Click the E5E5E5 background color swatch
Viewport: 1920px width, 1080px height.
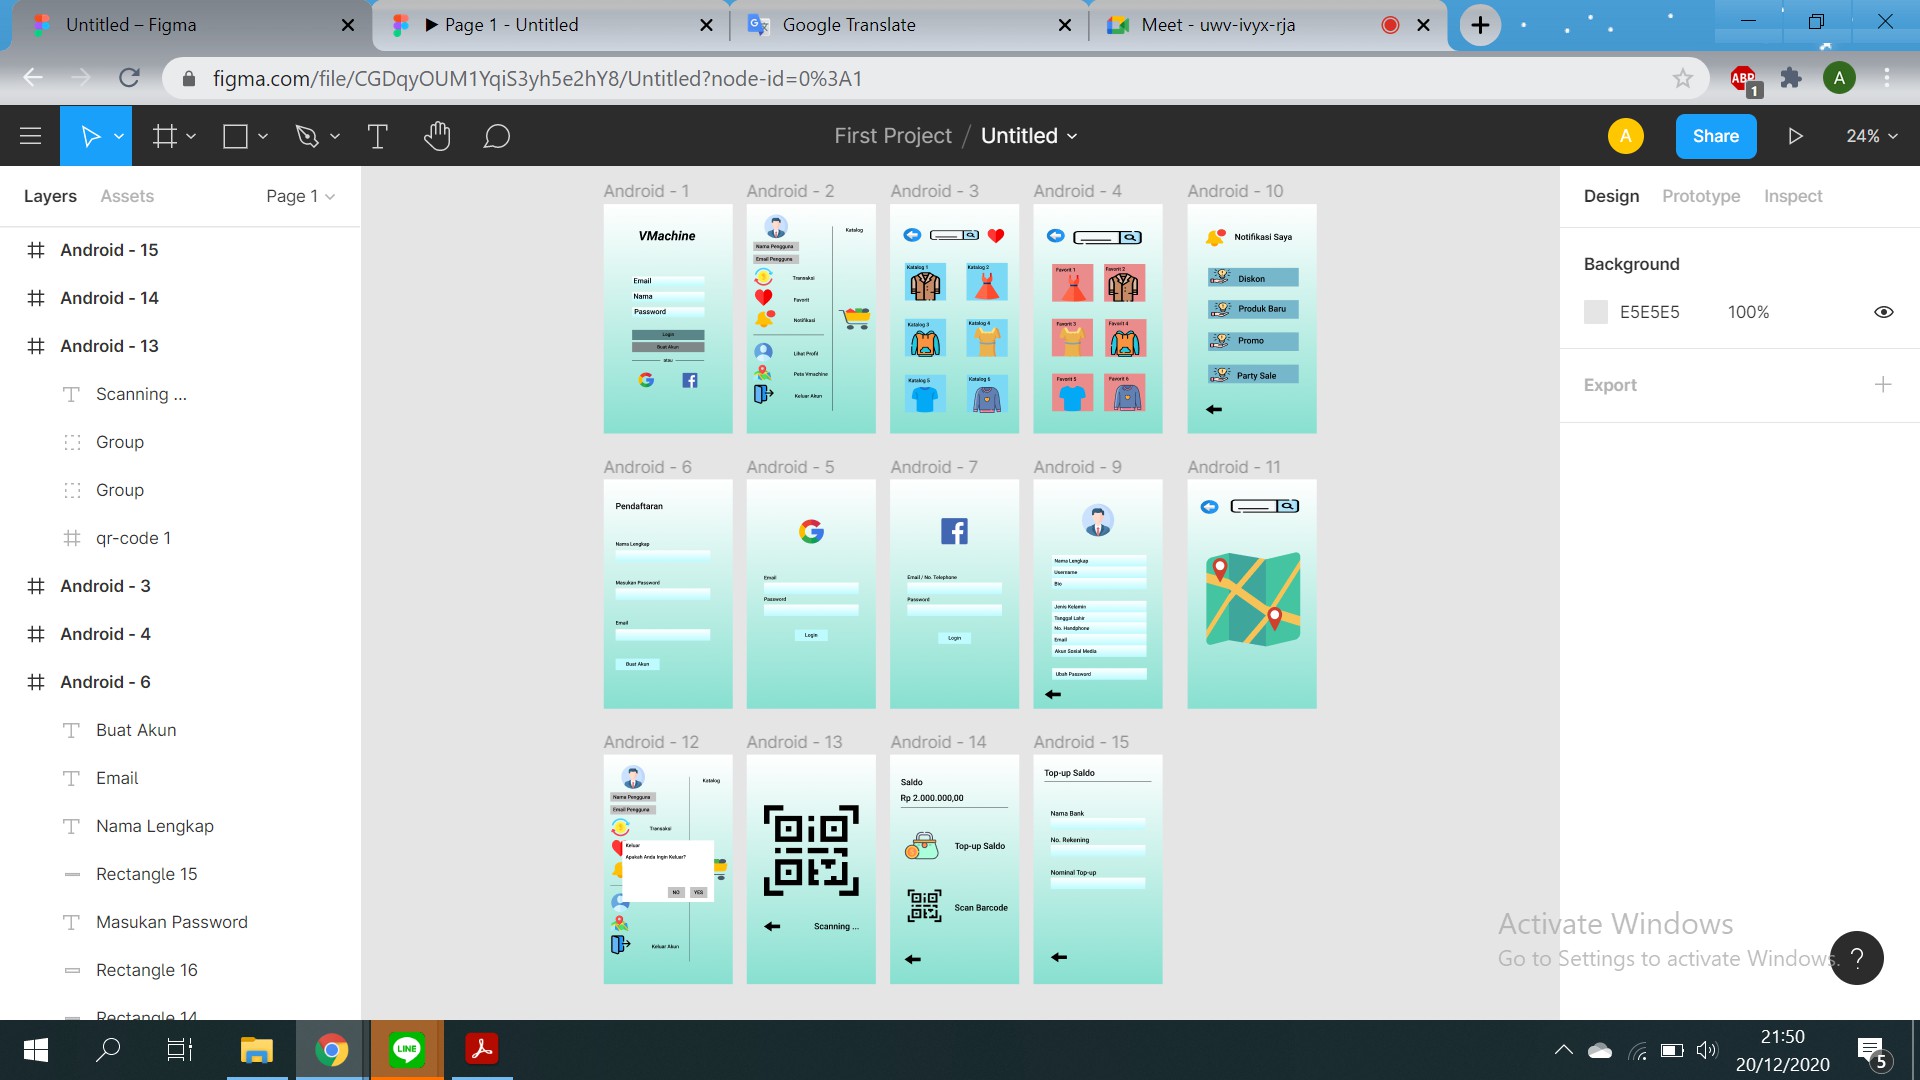(x=1596, y=312)
